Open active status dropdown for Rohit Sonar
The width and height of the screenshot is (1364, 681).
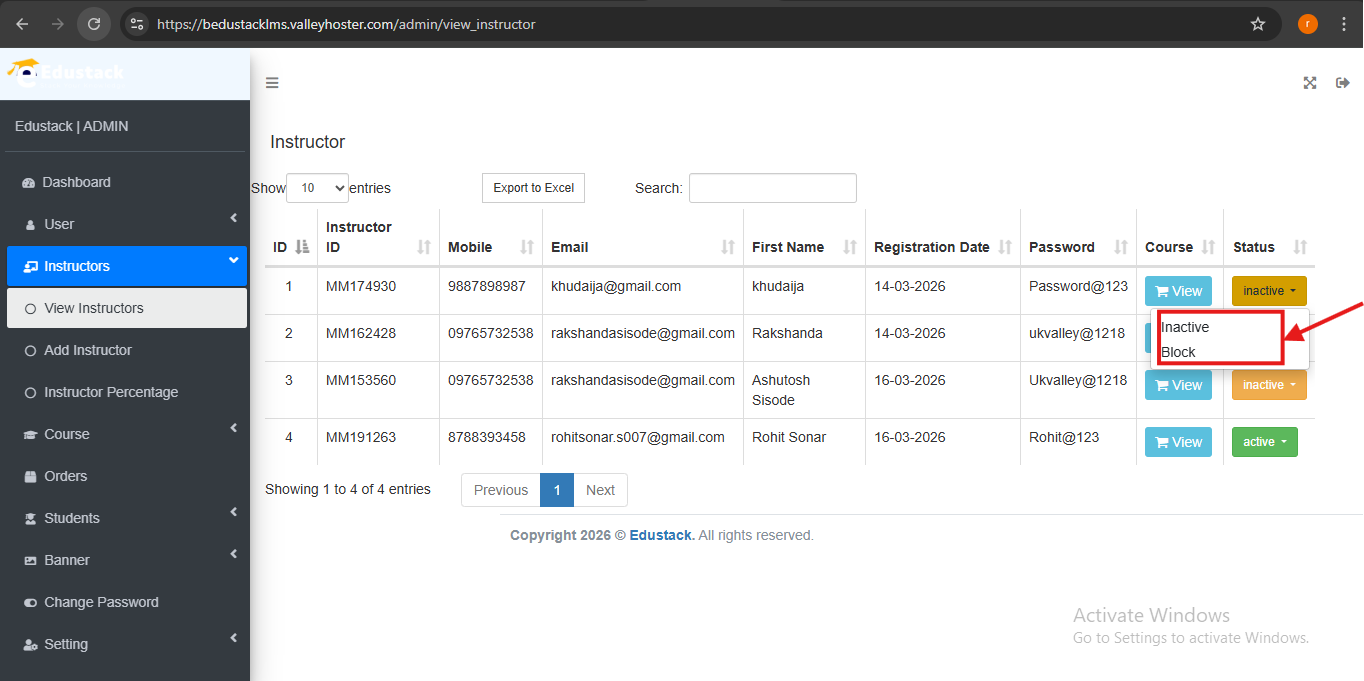click(x=1264, y=442)
